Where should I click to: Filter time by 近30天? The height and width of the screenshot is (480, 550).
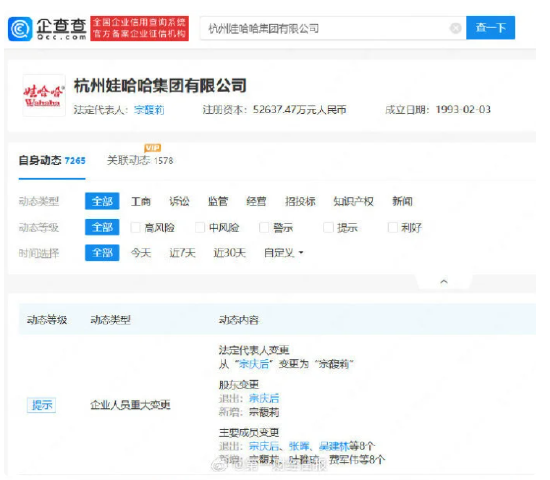(x=229, y=253)
